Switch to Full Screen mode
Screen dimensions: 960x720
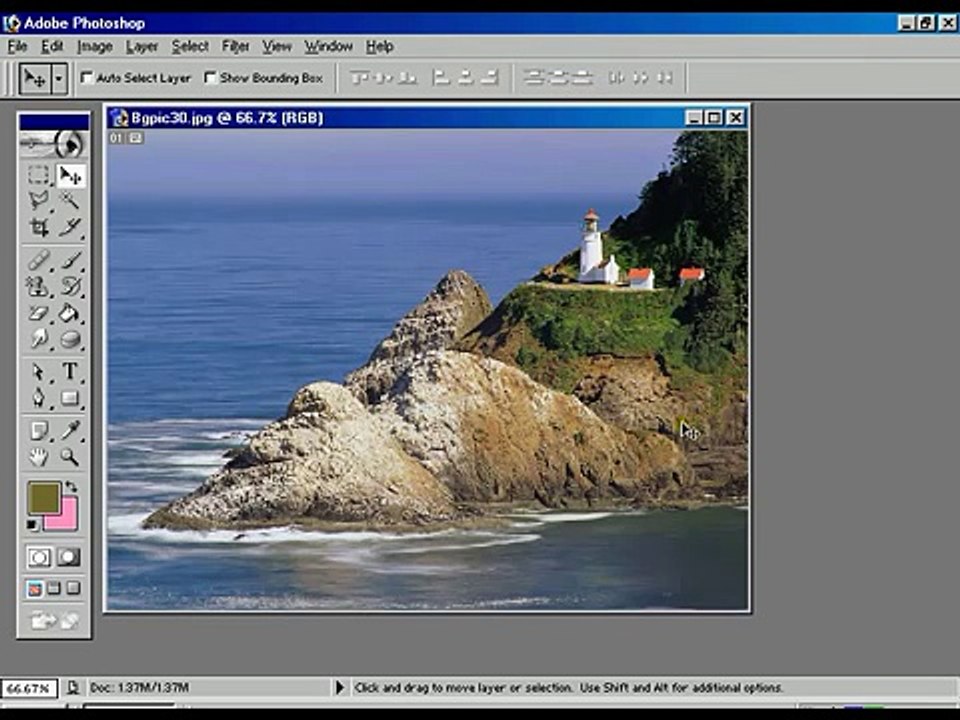[x=73, y=589]
